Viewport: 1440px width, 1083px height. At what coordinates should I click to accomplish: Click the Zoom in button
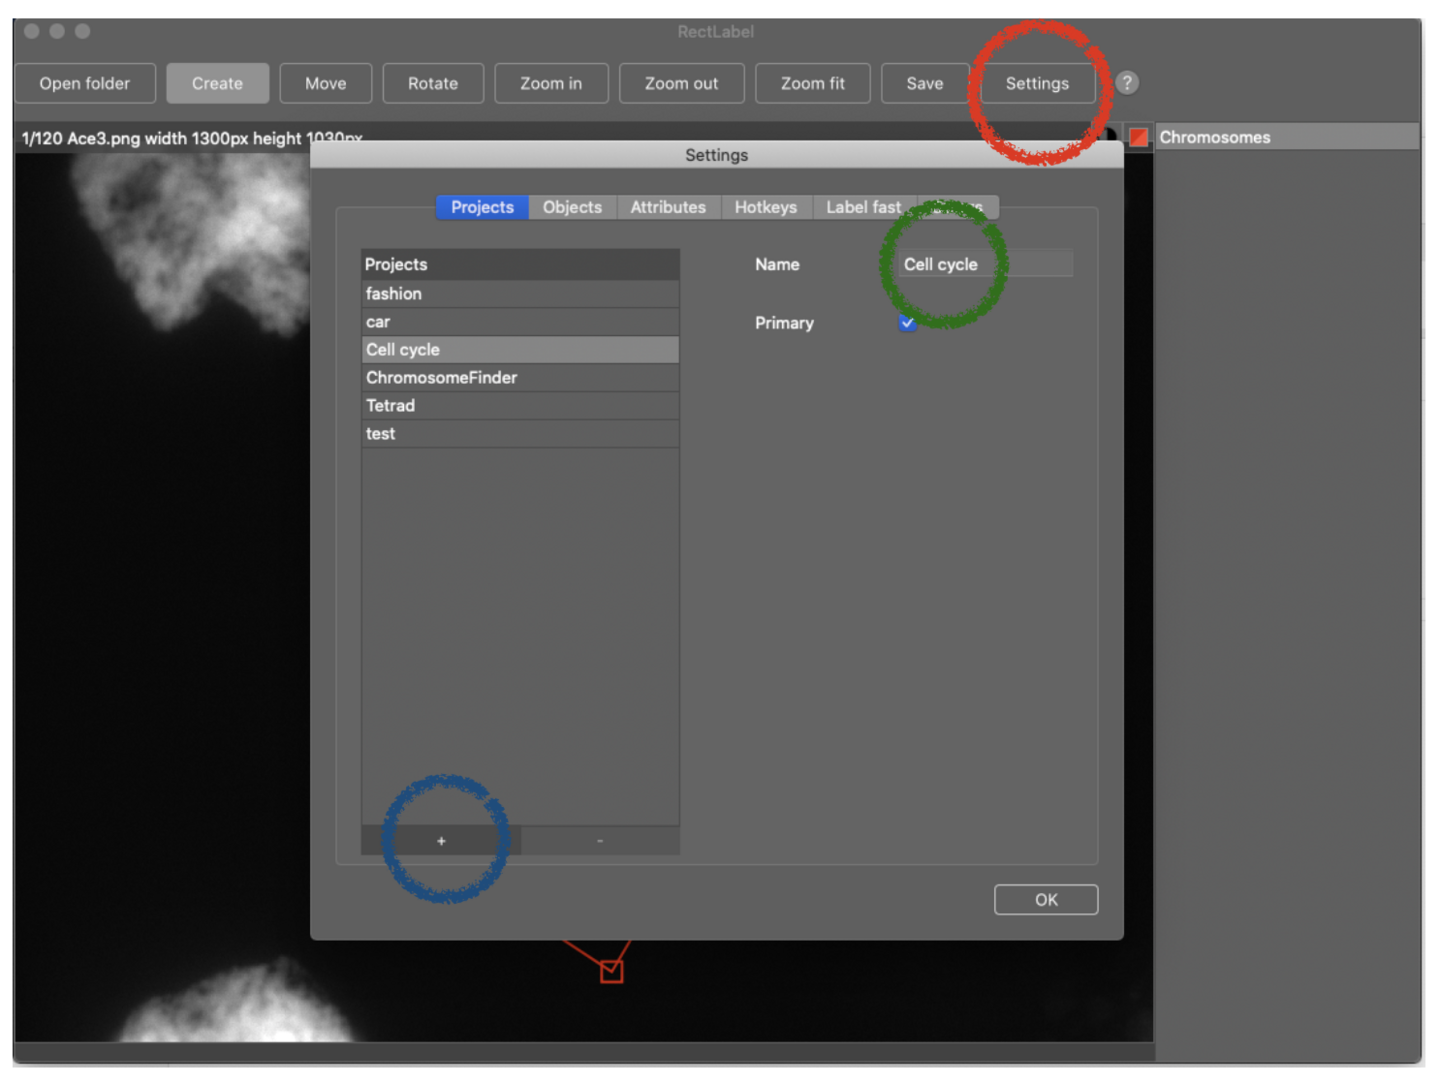[551, 84]
